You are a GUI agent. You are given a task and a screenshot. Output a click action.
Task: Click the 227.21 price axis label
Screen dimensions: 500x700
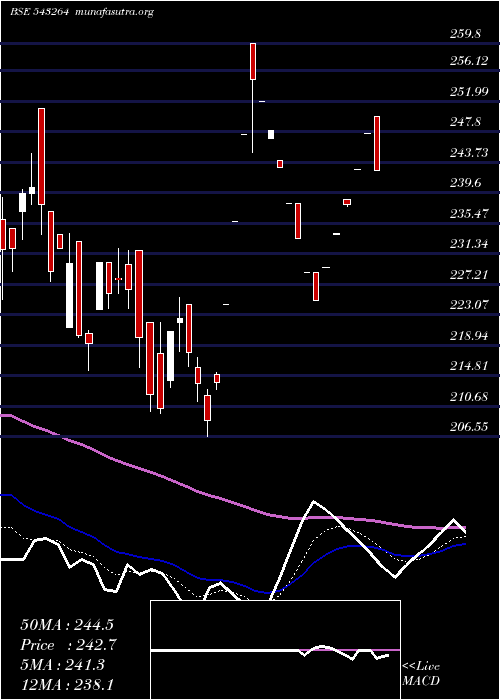coord(469,275)
